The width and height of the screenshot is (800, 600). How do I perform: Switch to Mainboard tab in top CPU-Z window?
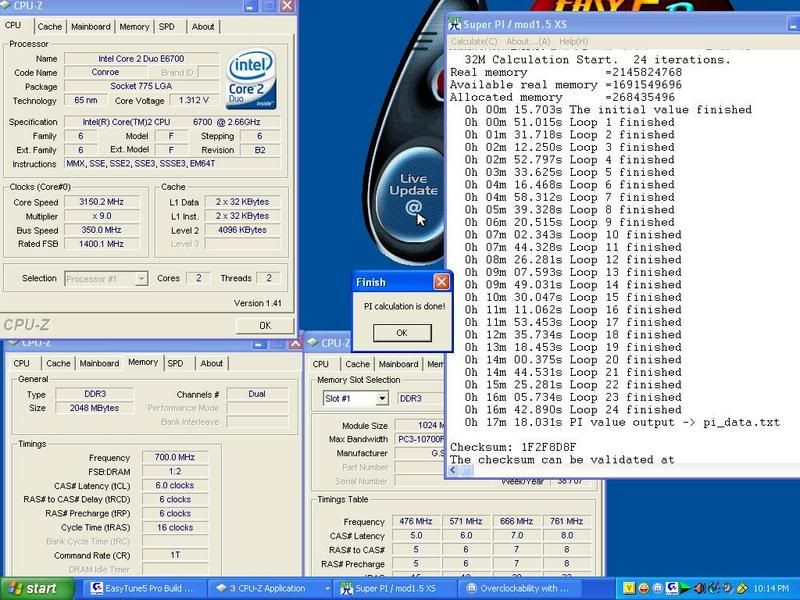(x=91, y=27)
